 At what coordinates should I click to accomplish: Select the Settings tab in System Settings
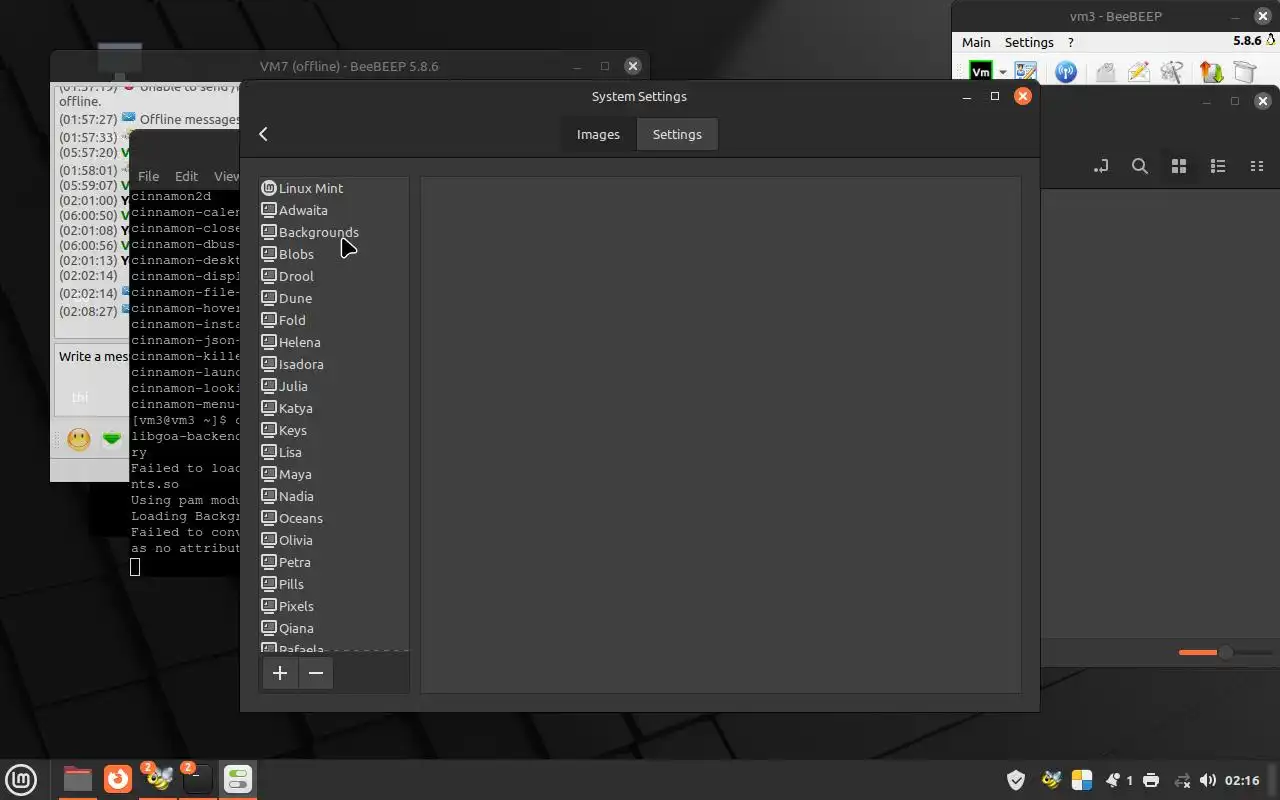[677, 134]
